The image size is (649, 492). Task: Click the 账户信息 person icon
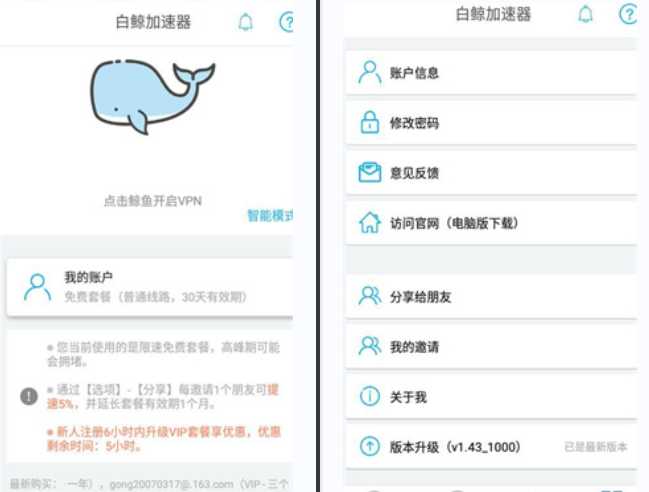[x=370, y=72]
